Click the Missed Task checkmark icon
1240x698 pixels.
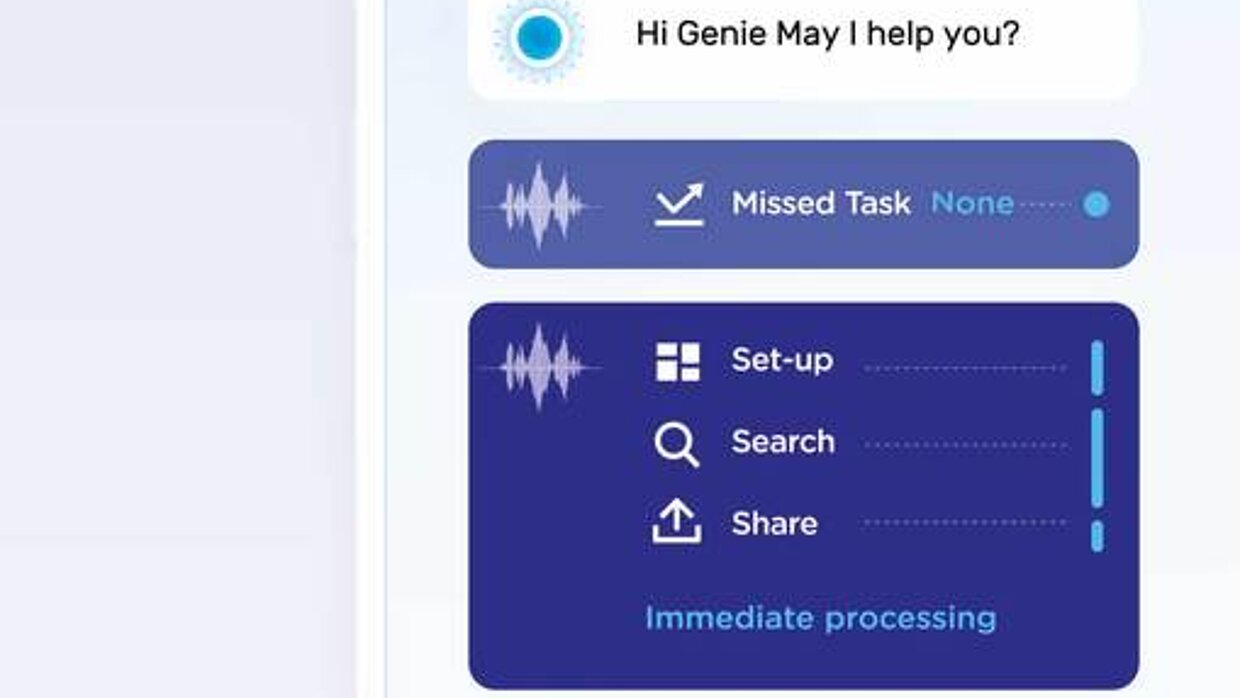pos(679,204)
